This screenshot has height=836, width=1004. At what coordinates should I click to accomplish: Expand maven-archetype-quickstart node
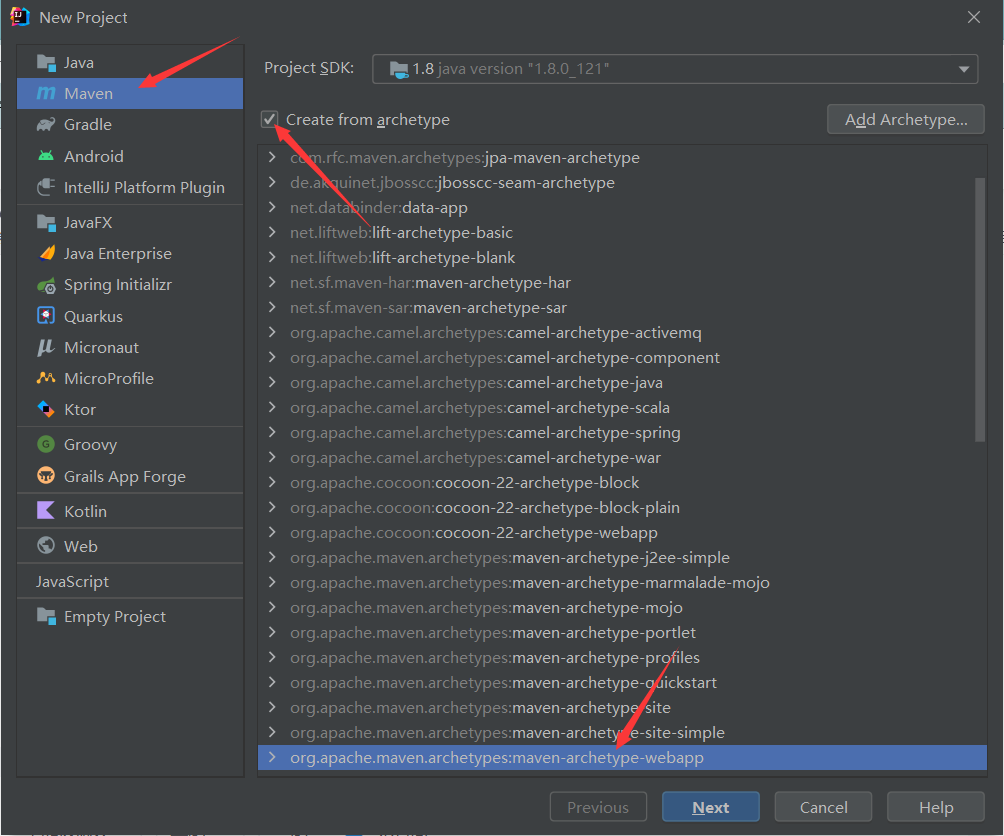272,682
